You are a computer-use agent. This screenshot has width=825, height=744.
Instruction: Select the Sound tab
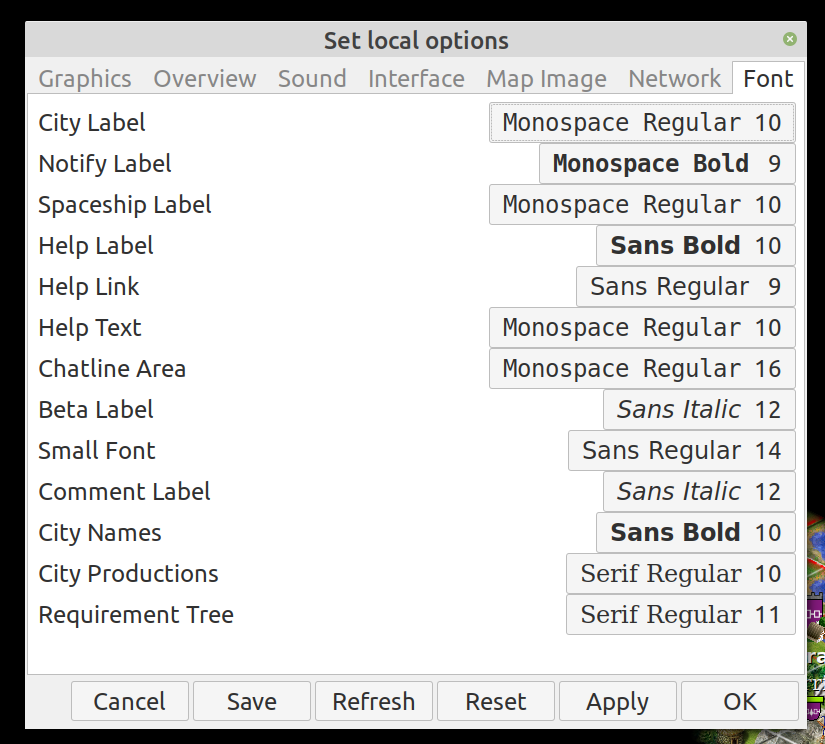tap(312, 79)
